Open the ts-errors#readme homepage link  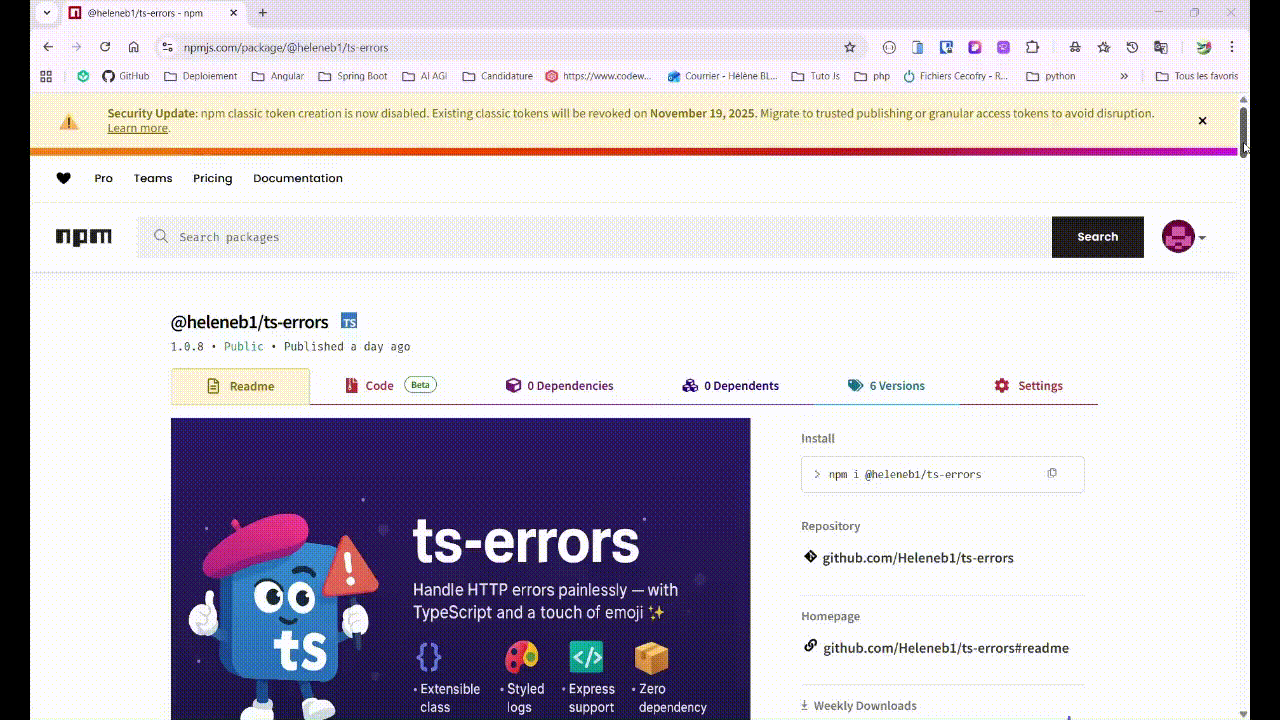(x=946, y=648)
